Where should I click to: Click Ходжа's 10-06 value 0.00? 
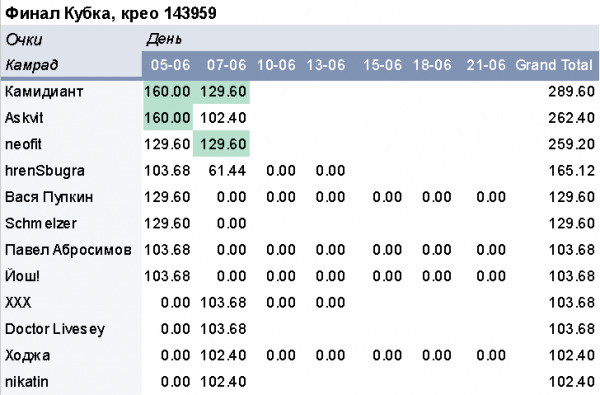click(281, 356)
